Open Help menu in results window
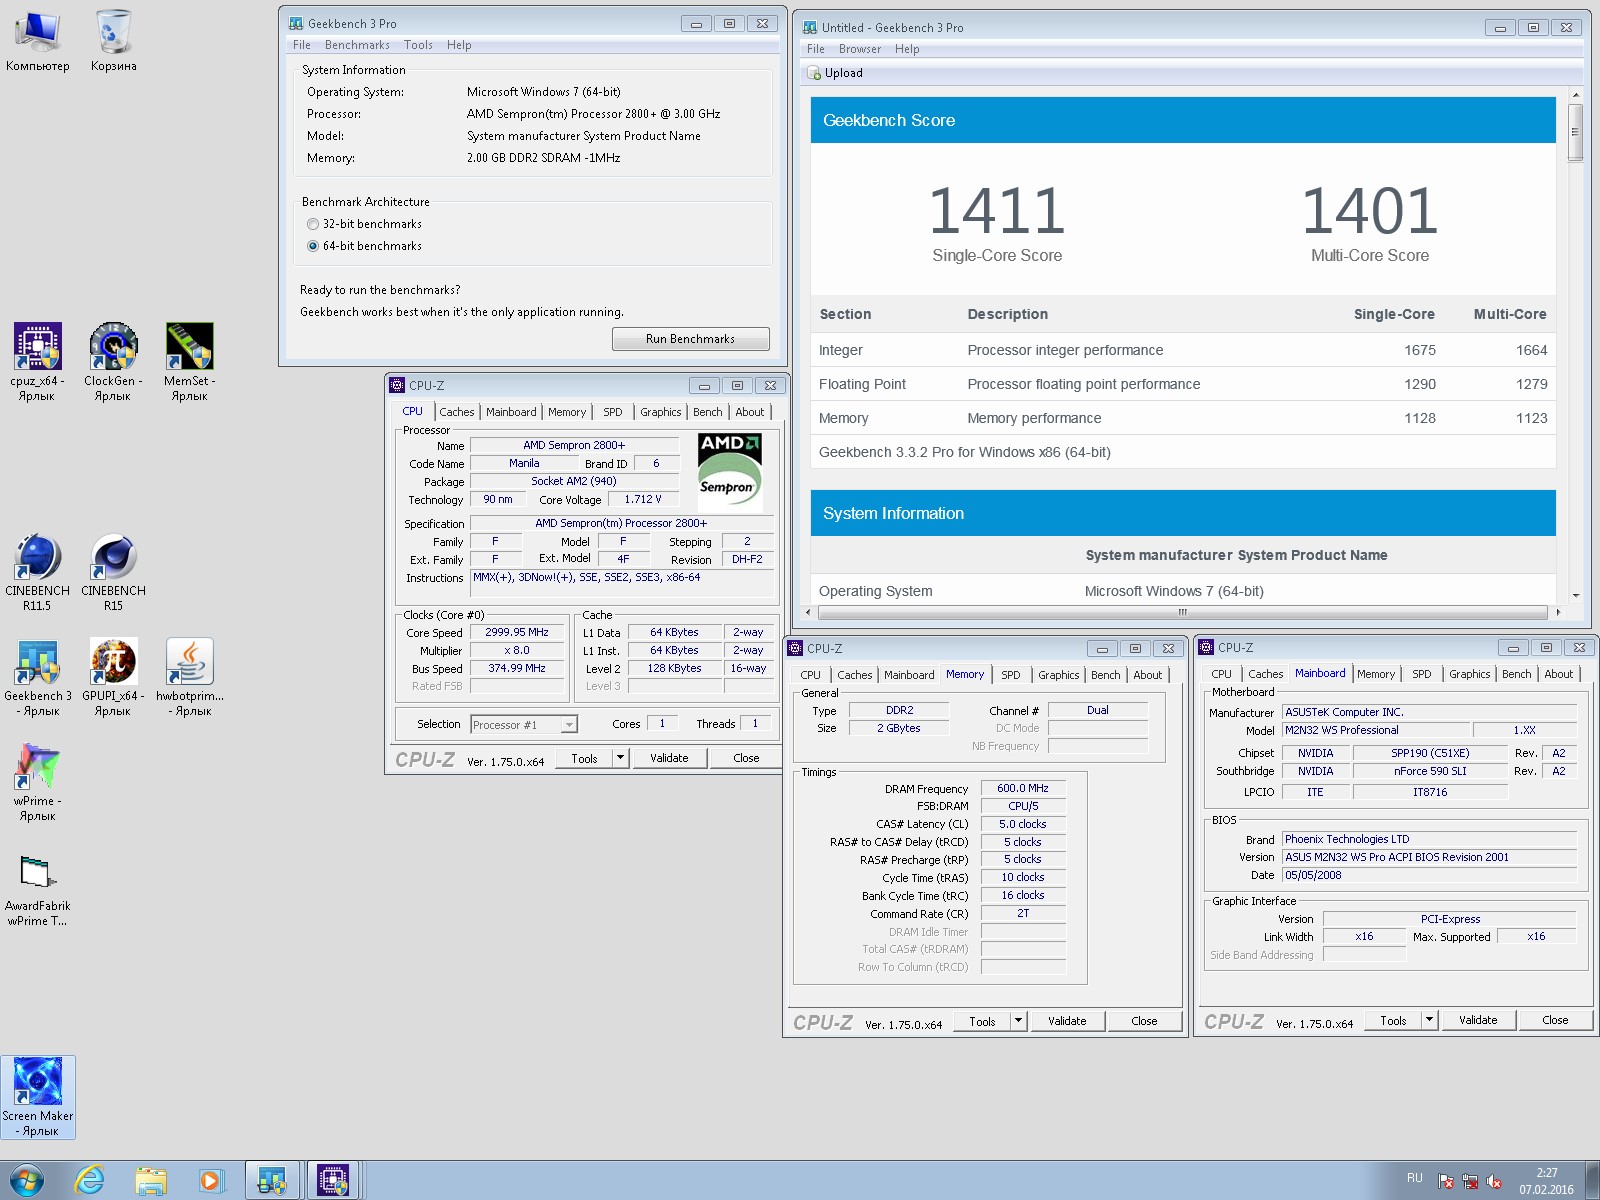The image size is (1600, 1200). point(907,49)
